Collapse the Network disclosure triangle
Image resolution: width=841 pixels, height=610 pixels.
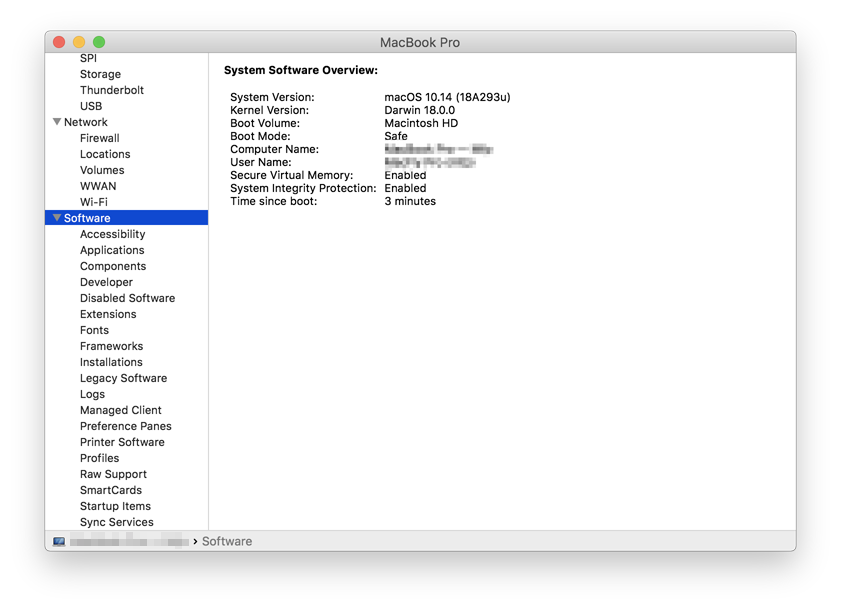pos(57,121)
